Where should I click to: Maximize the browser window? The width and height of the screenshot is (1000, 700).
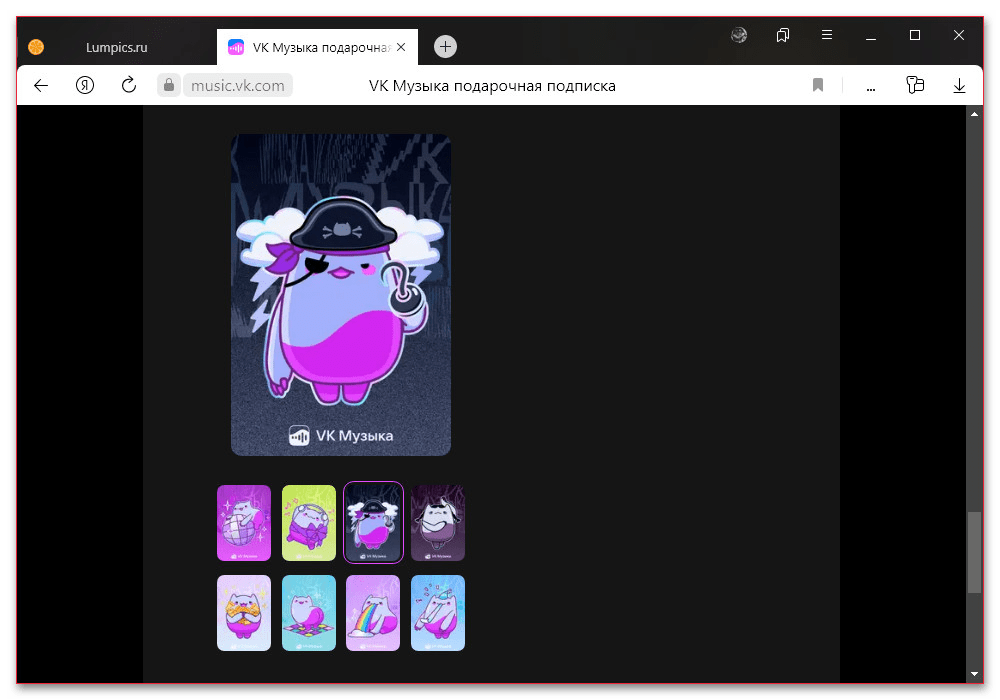click(x=915, y=35)
